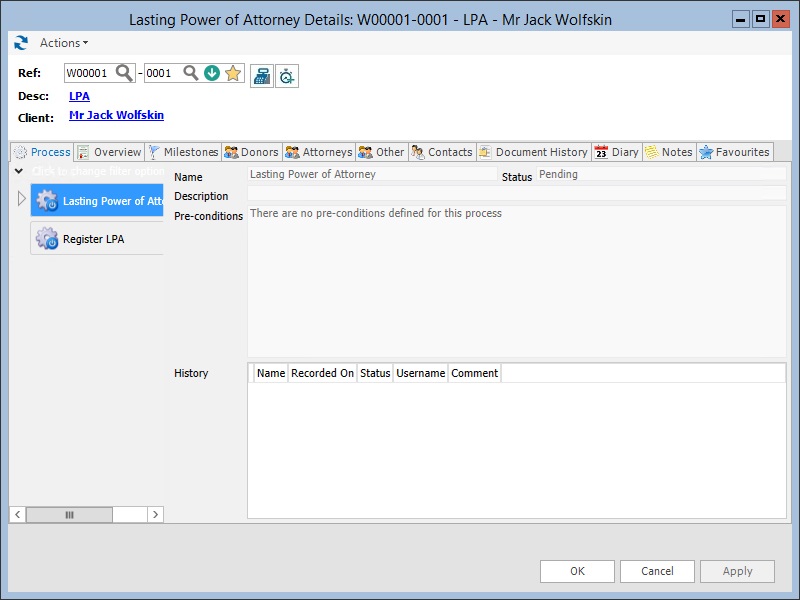The height and width of the screenshot is (600, 800).
Task: Click the Cancel button
Action: pyautogui.click(x=657, y=571)
